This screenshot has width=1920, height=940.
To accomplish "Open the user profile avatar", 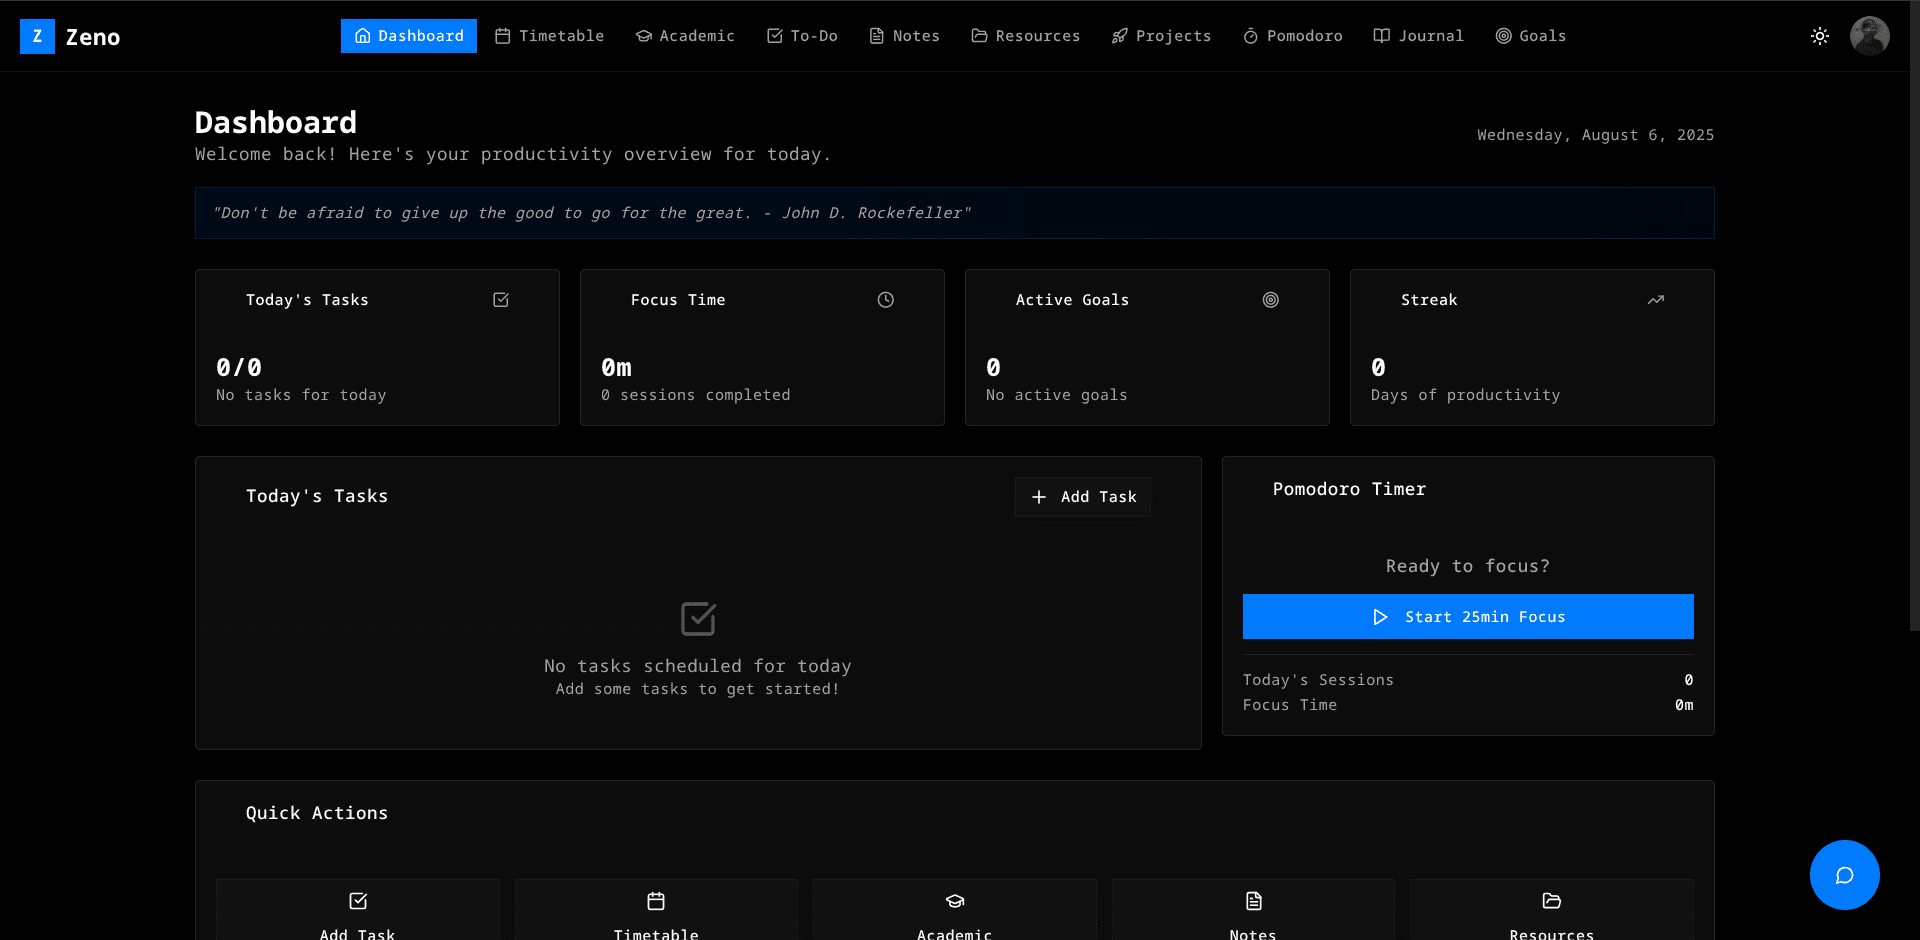I will point(1869,36).
